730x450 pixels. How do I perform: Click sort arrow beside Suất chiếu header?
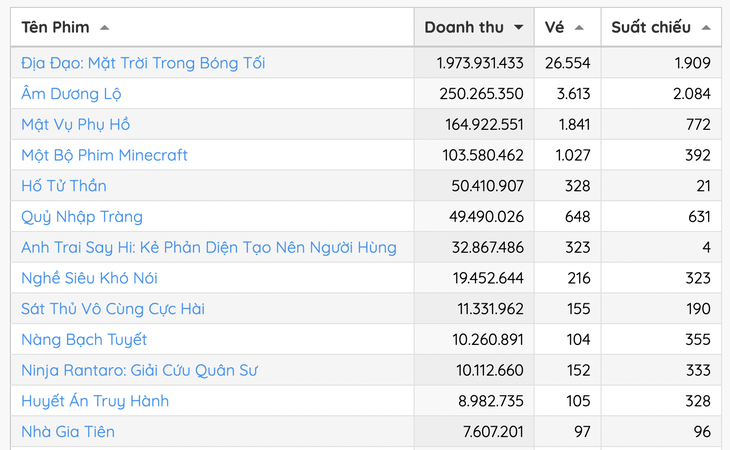[706, 27]
